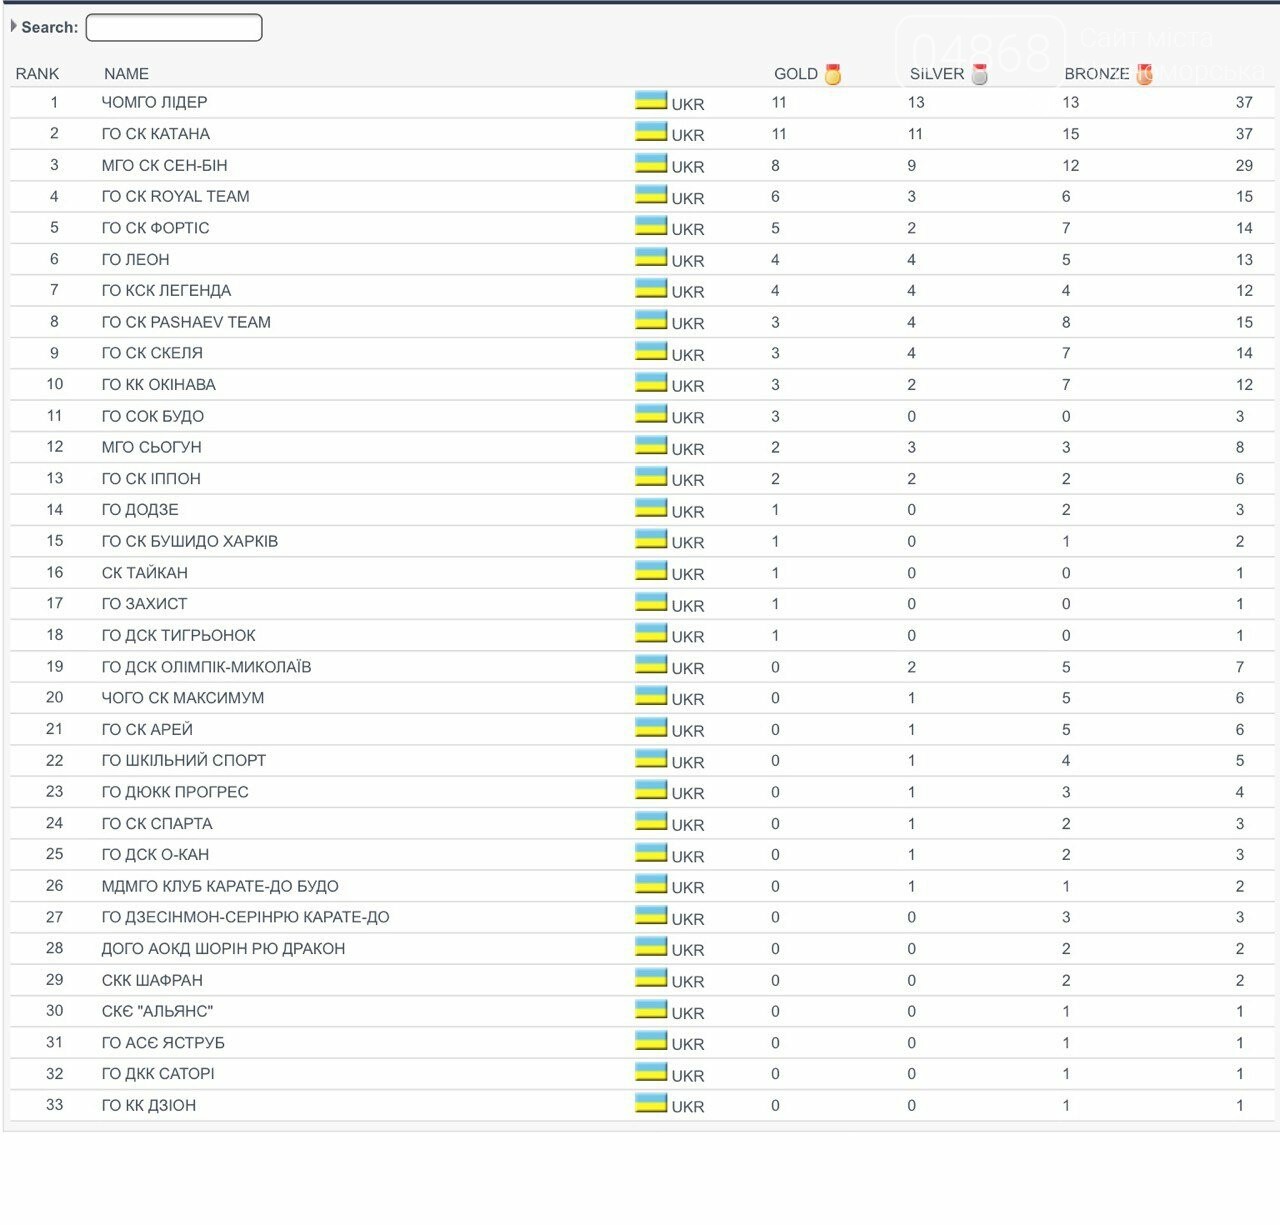Select the team name МДМГО КЛУБ КАРАТЕ-ДО БУДО
Viewport: 1280px width, 1225px height.
[220, 886]
